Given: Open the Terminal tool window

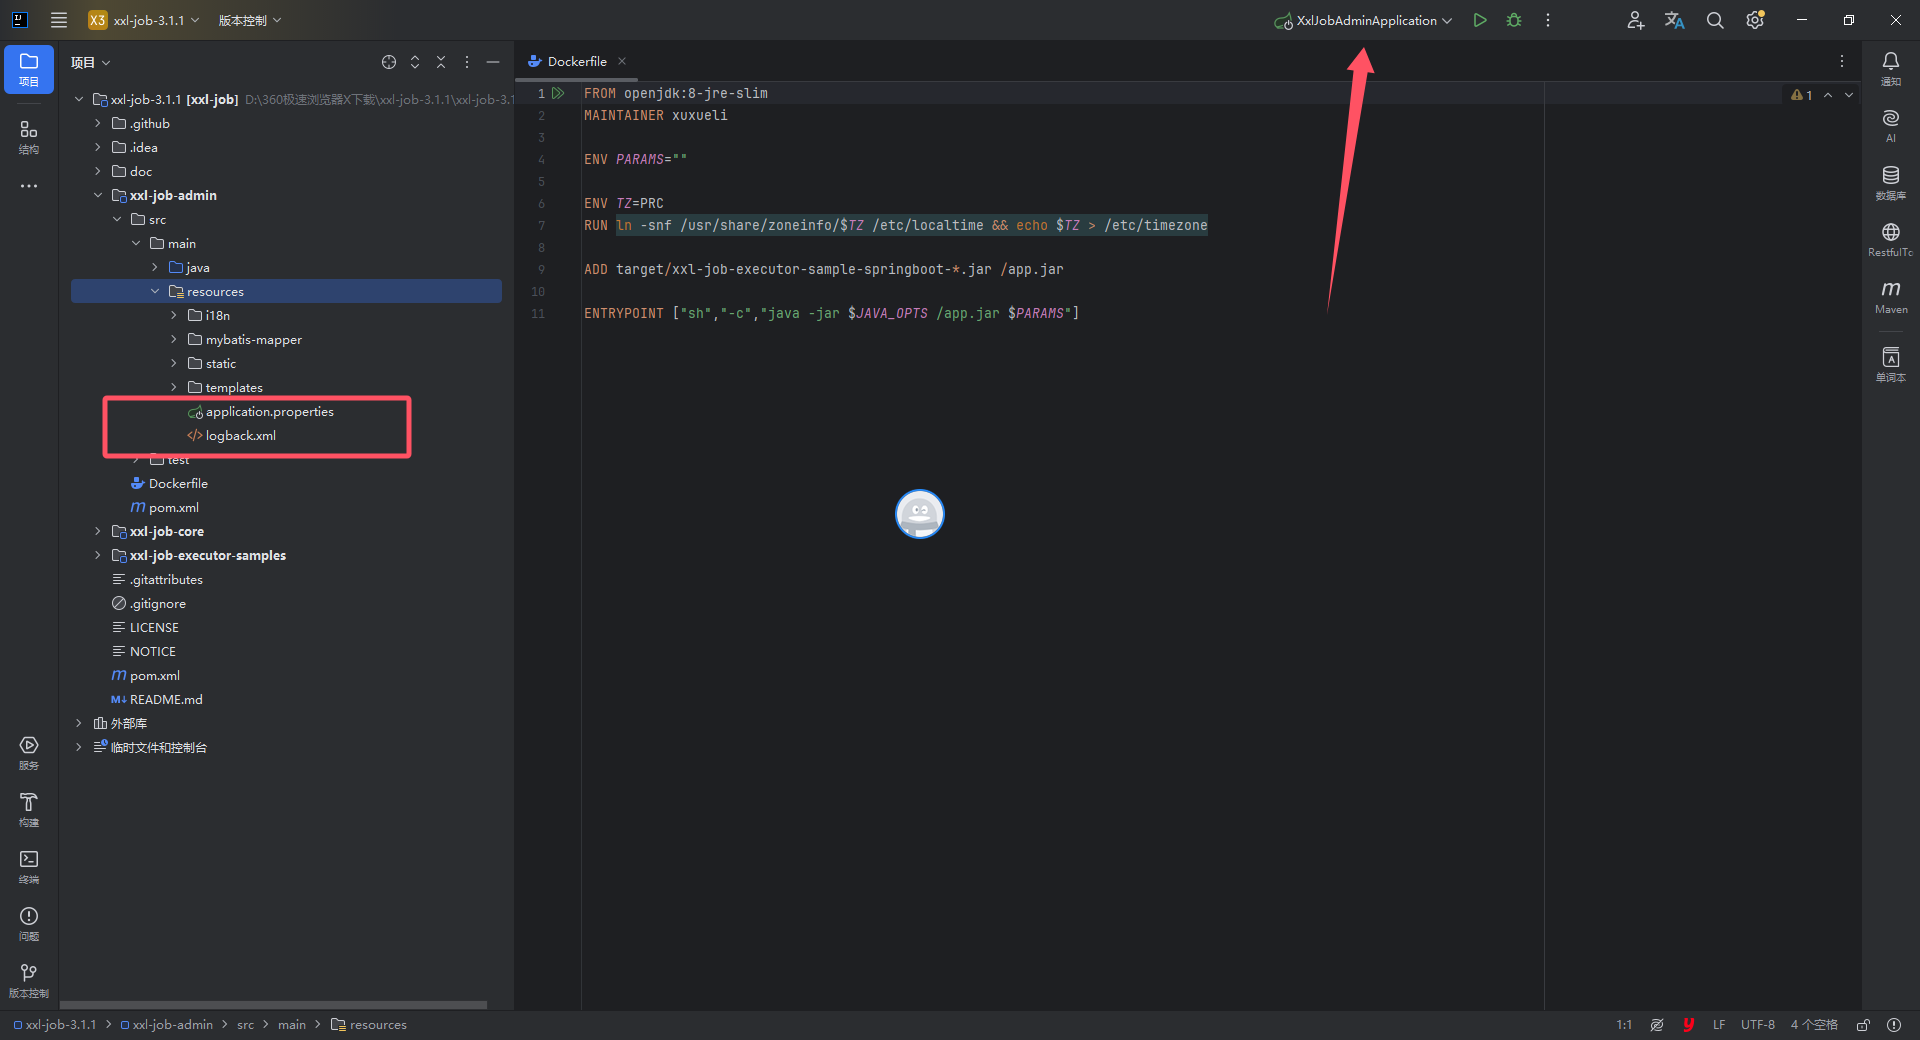Looking at the screenshot, I should point(29,865).
